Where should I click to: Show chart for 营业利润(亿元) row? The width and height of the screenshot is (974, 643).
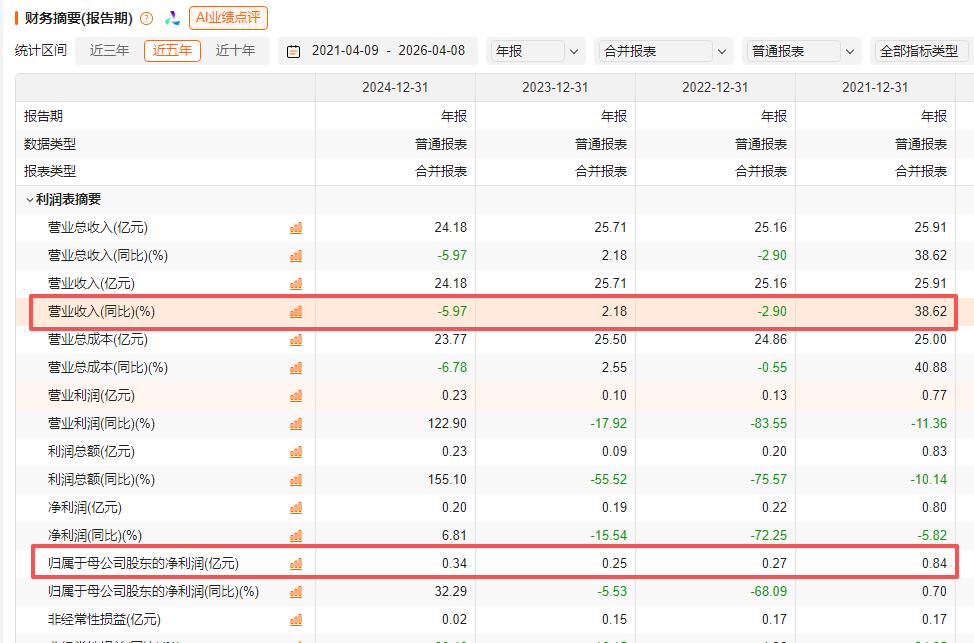click(295, 396)
